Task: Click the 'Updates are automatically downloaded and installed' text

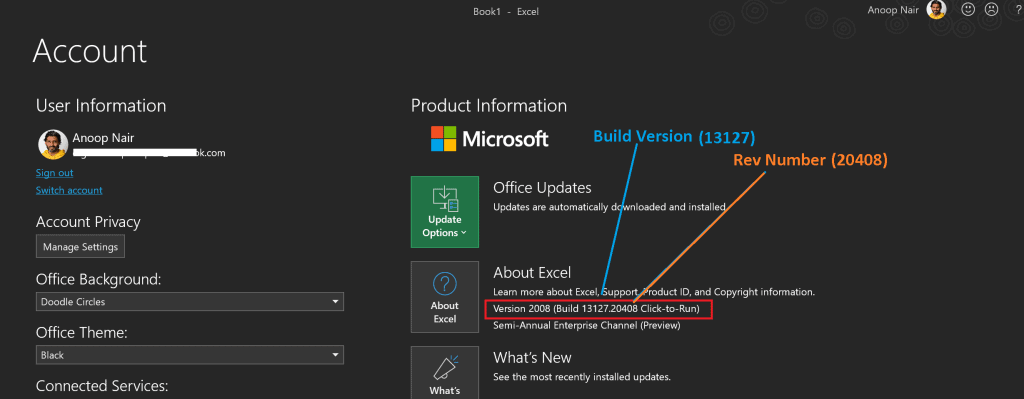Action: coord(609,207)
